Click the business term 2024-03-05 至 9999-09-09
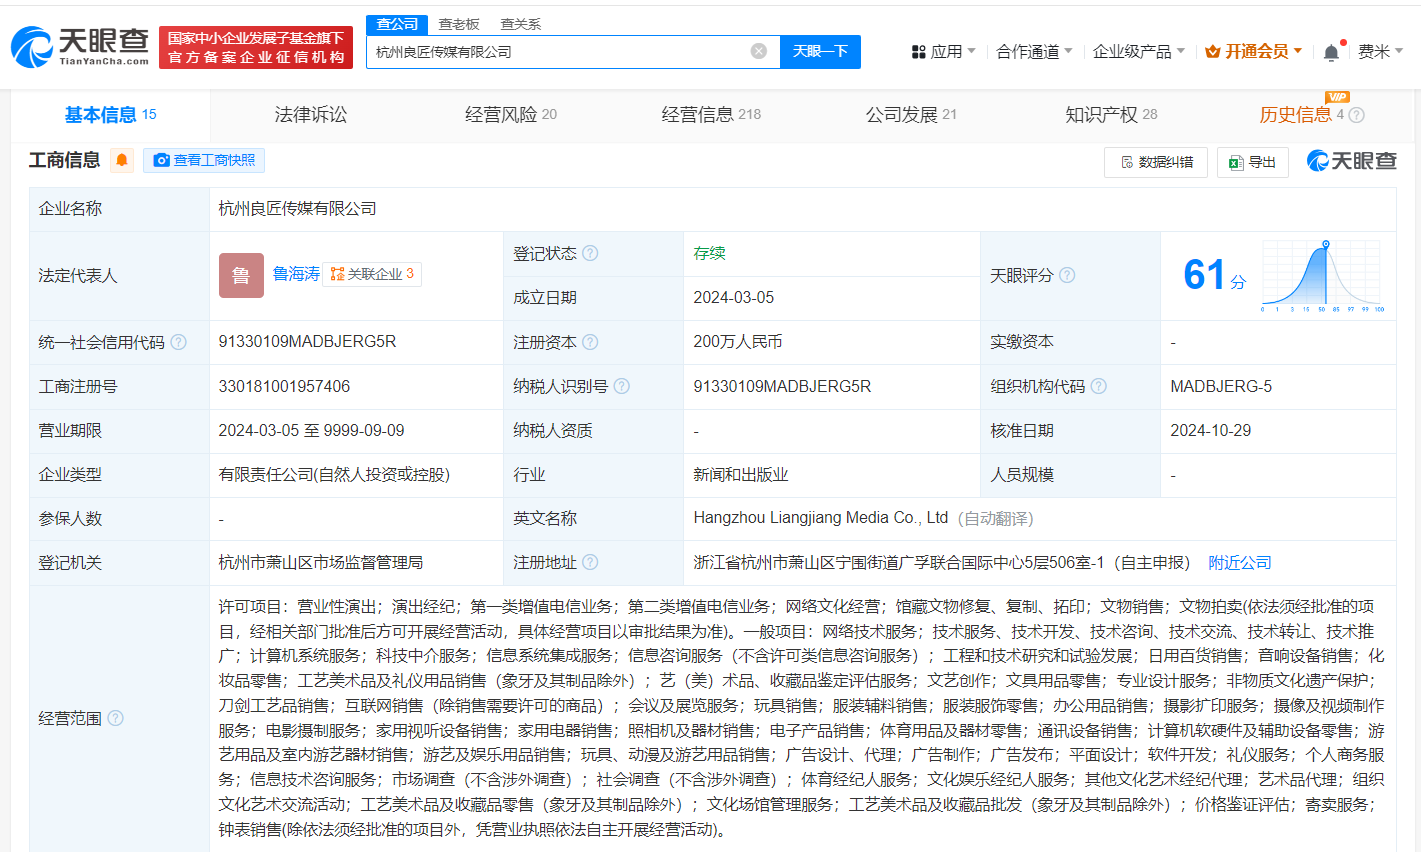The width and height of the screenshot is (1421, 852). click(x=311, y=430)
